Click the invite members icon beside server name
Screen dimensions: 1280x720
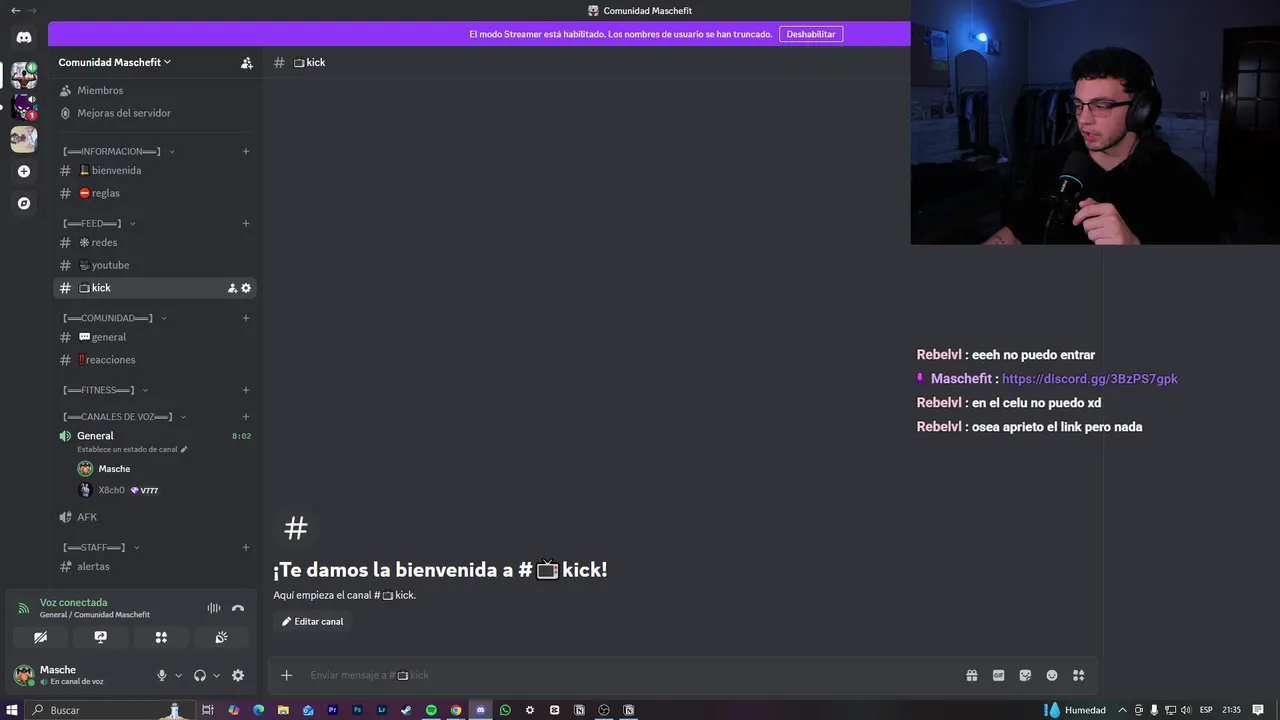(247, 62)
